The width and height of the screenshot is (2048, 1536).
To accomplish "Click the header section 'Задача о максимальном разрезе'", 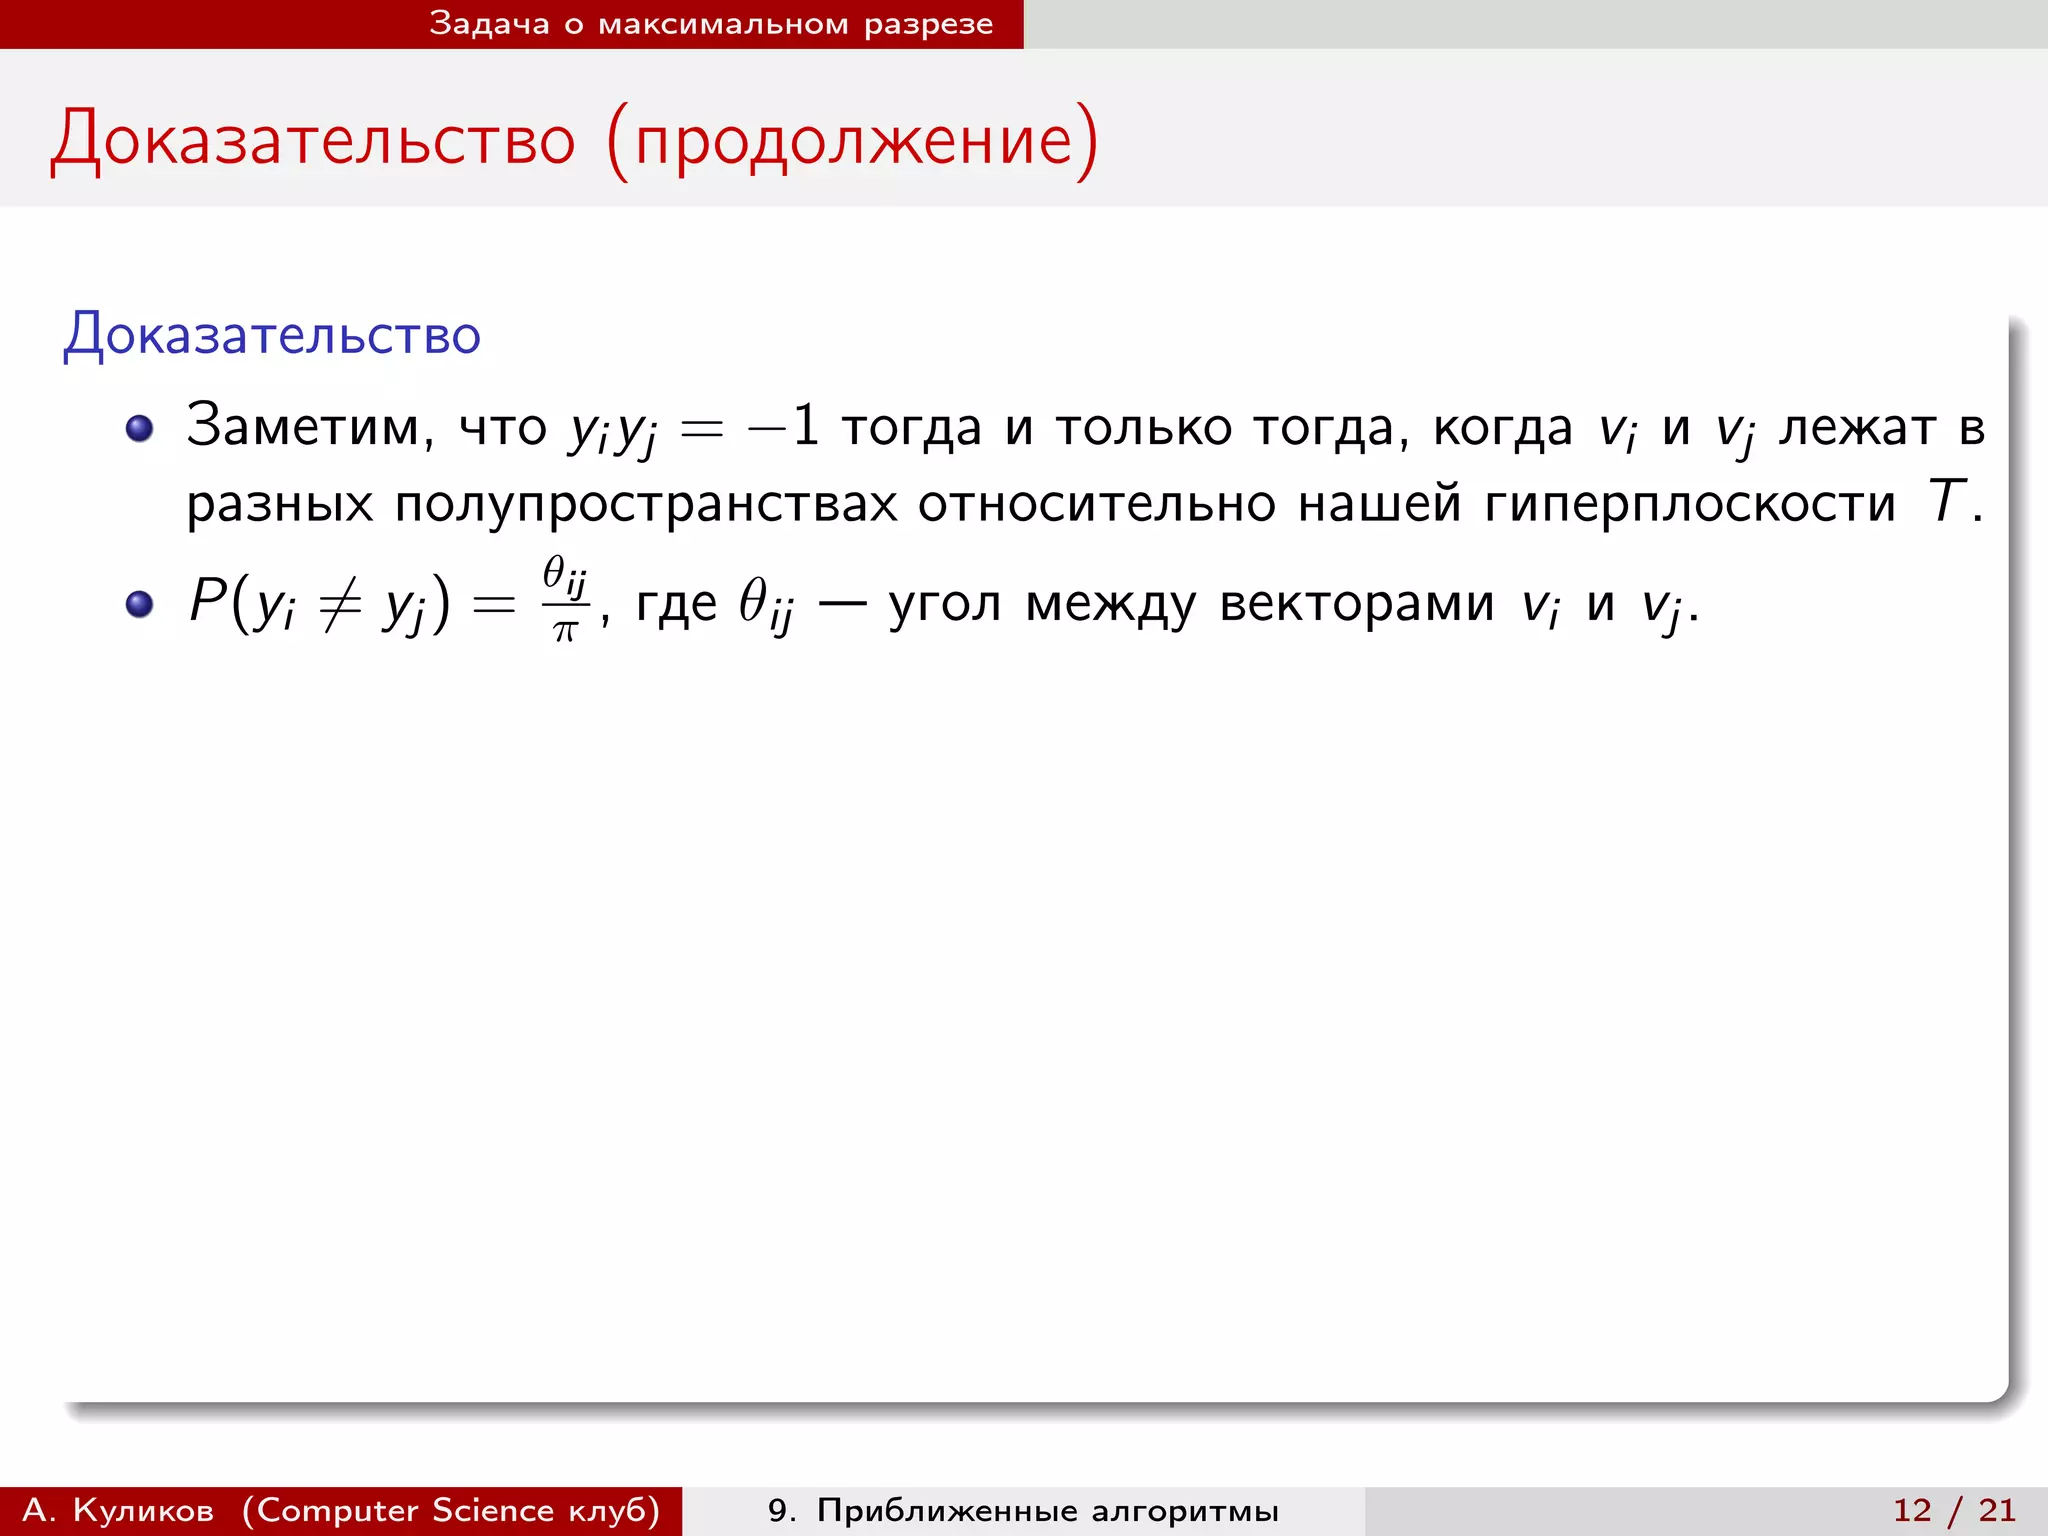I will (711, 24).
